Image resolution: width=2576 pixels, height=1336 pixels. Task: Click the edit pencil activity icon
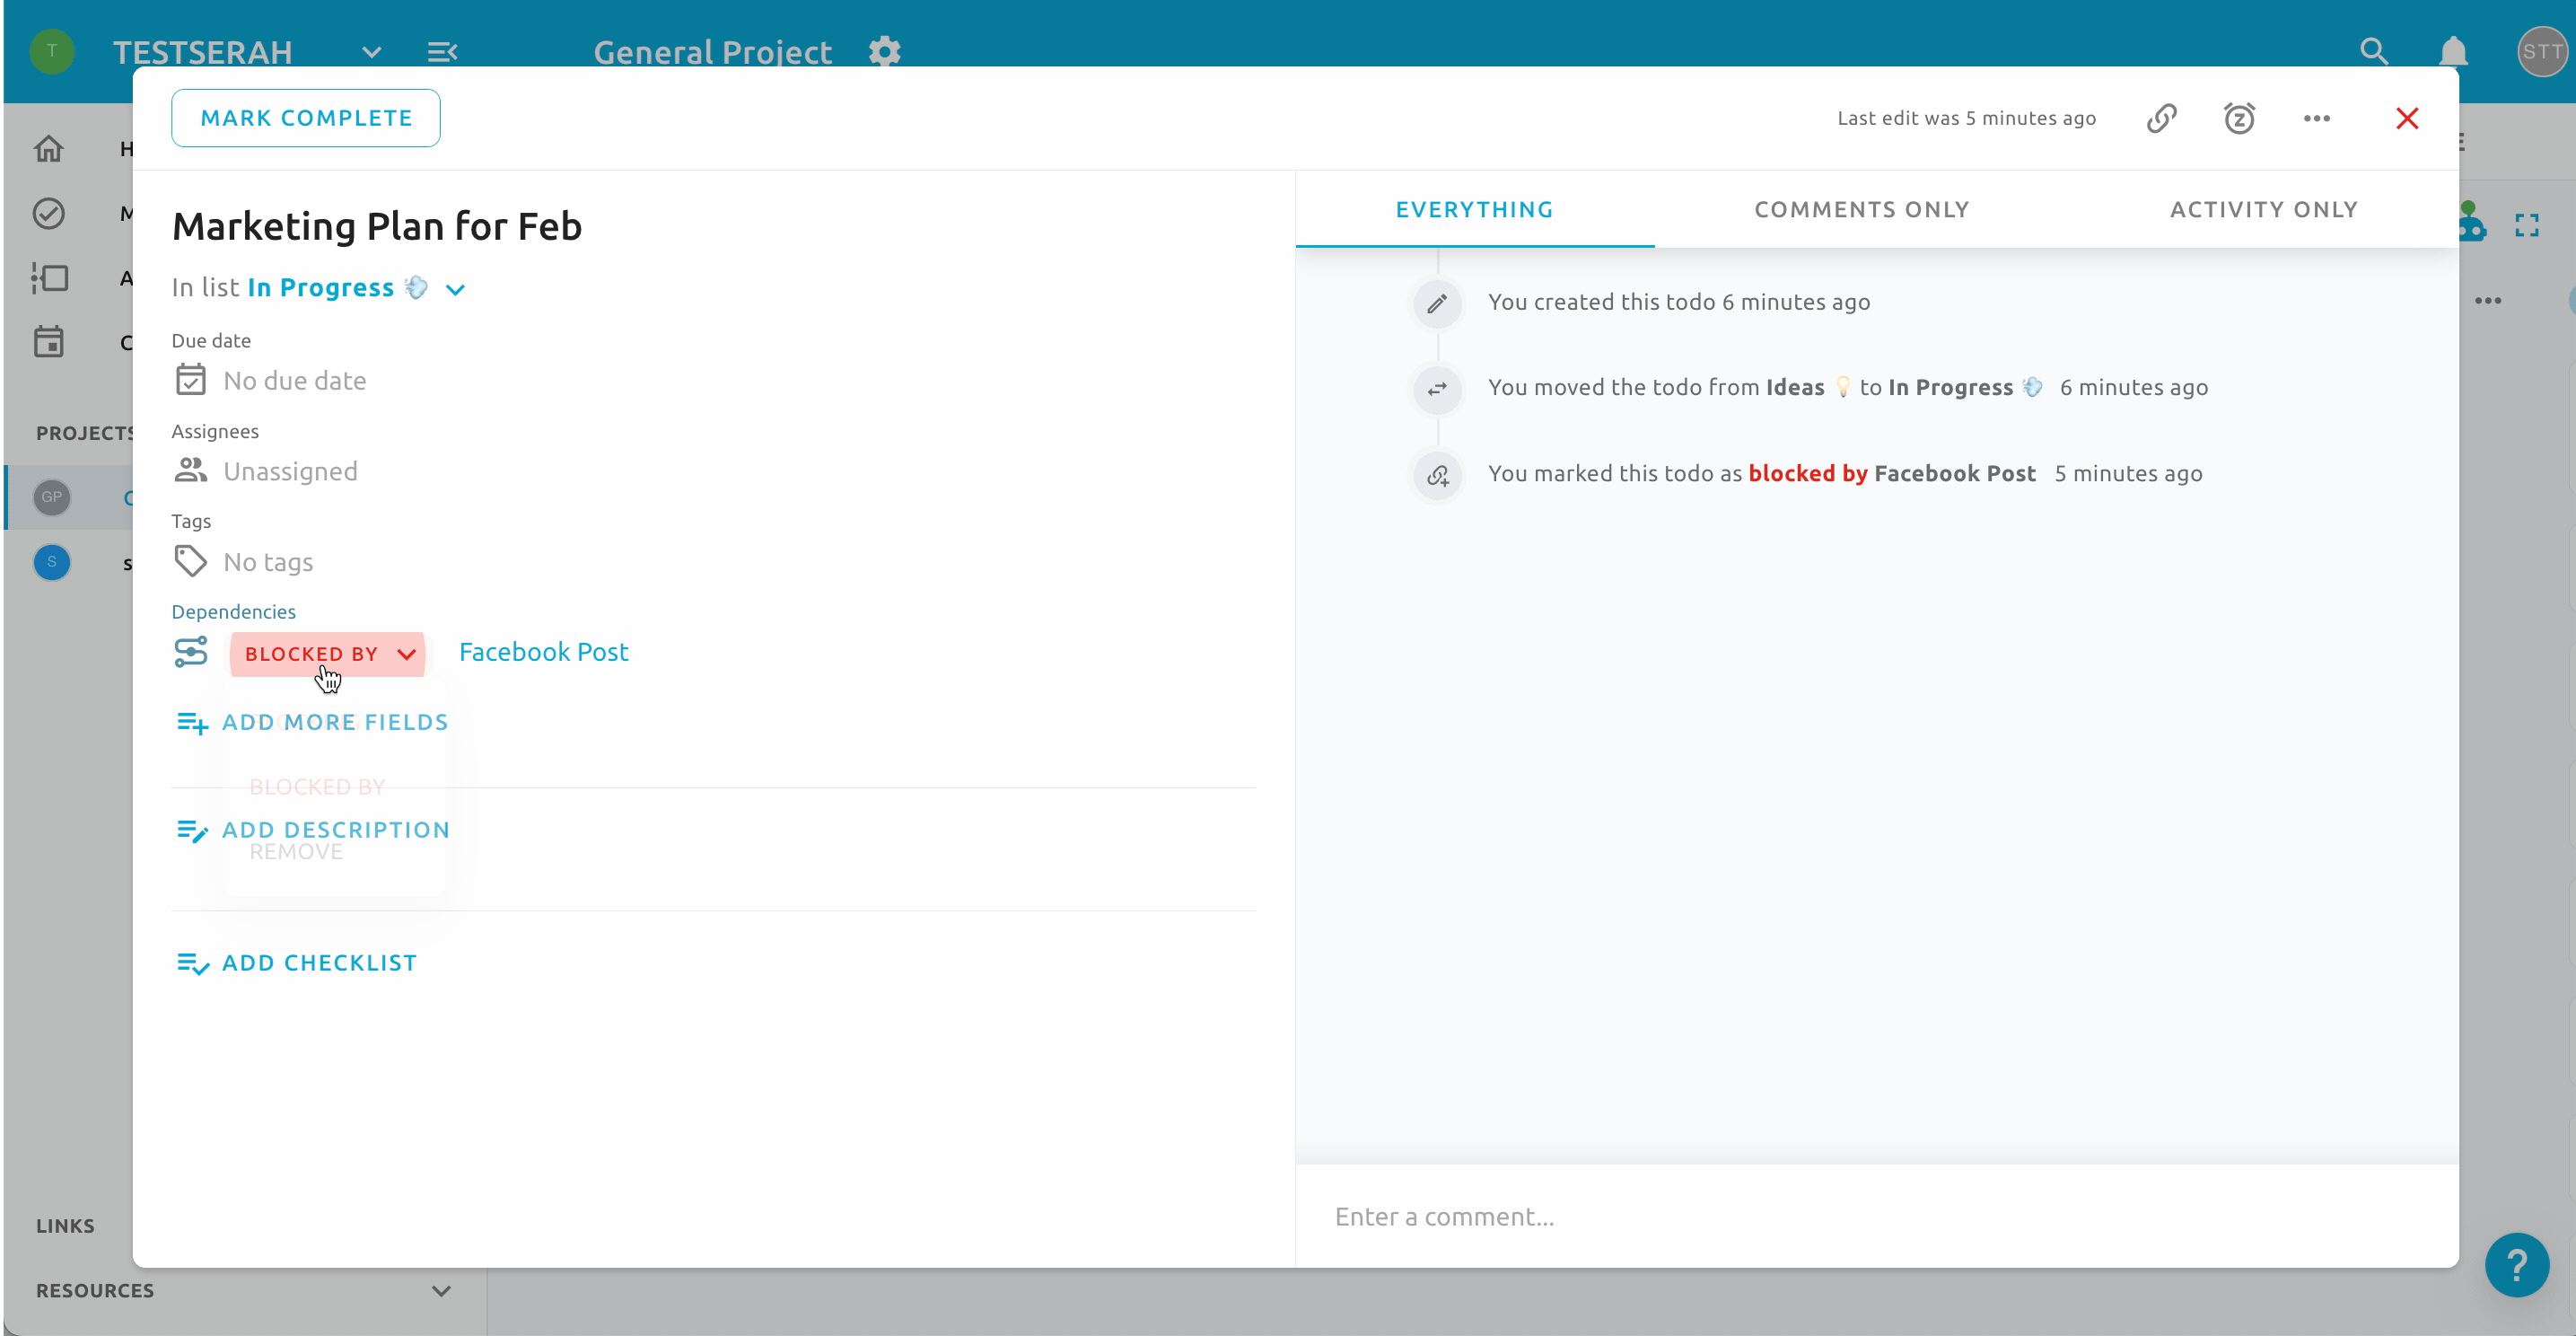pyautogui.click(x=1436, y=303)
